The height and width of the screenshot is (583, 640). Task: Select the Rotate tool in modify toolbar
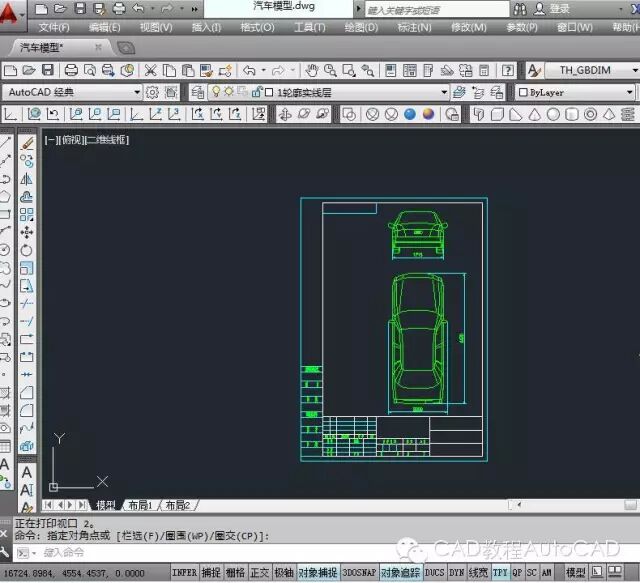click(27, 250)
